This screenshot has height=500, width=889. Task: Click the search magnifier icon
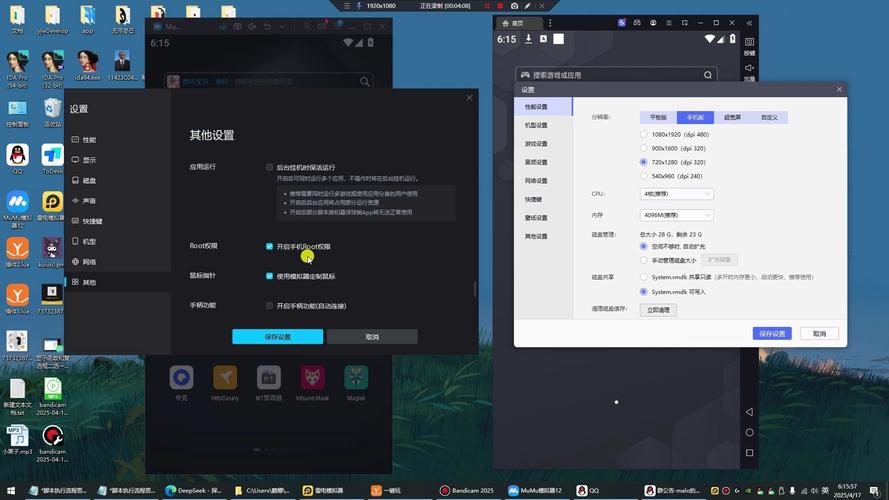(x=708, y=75)
